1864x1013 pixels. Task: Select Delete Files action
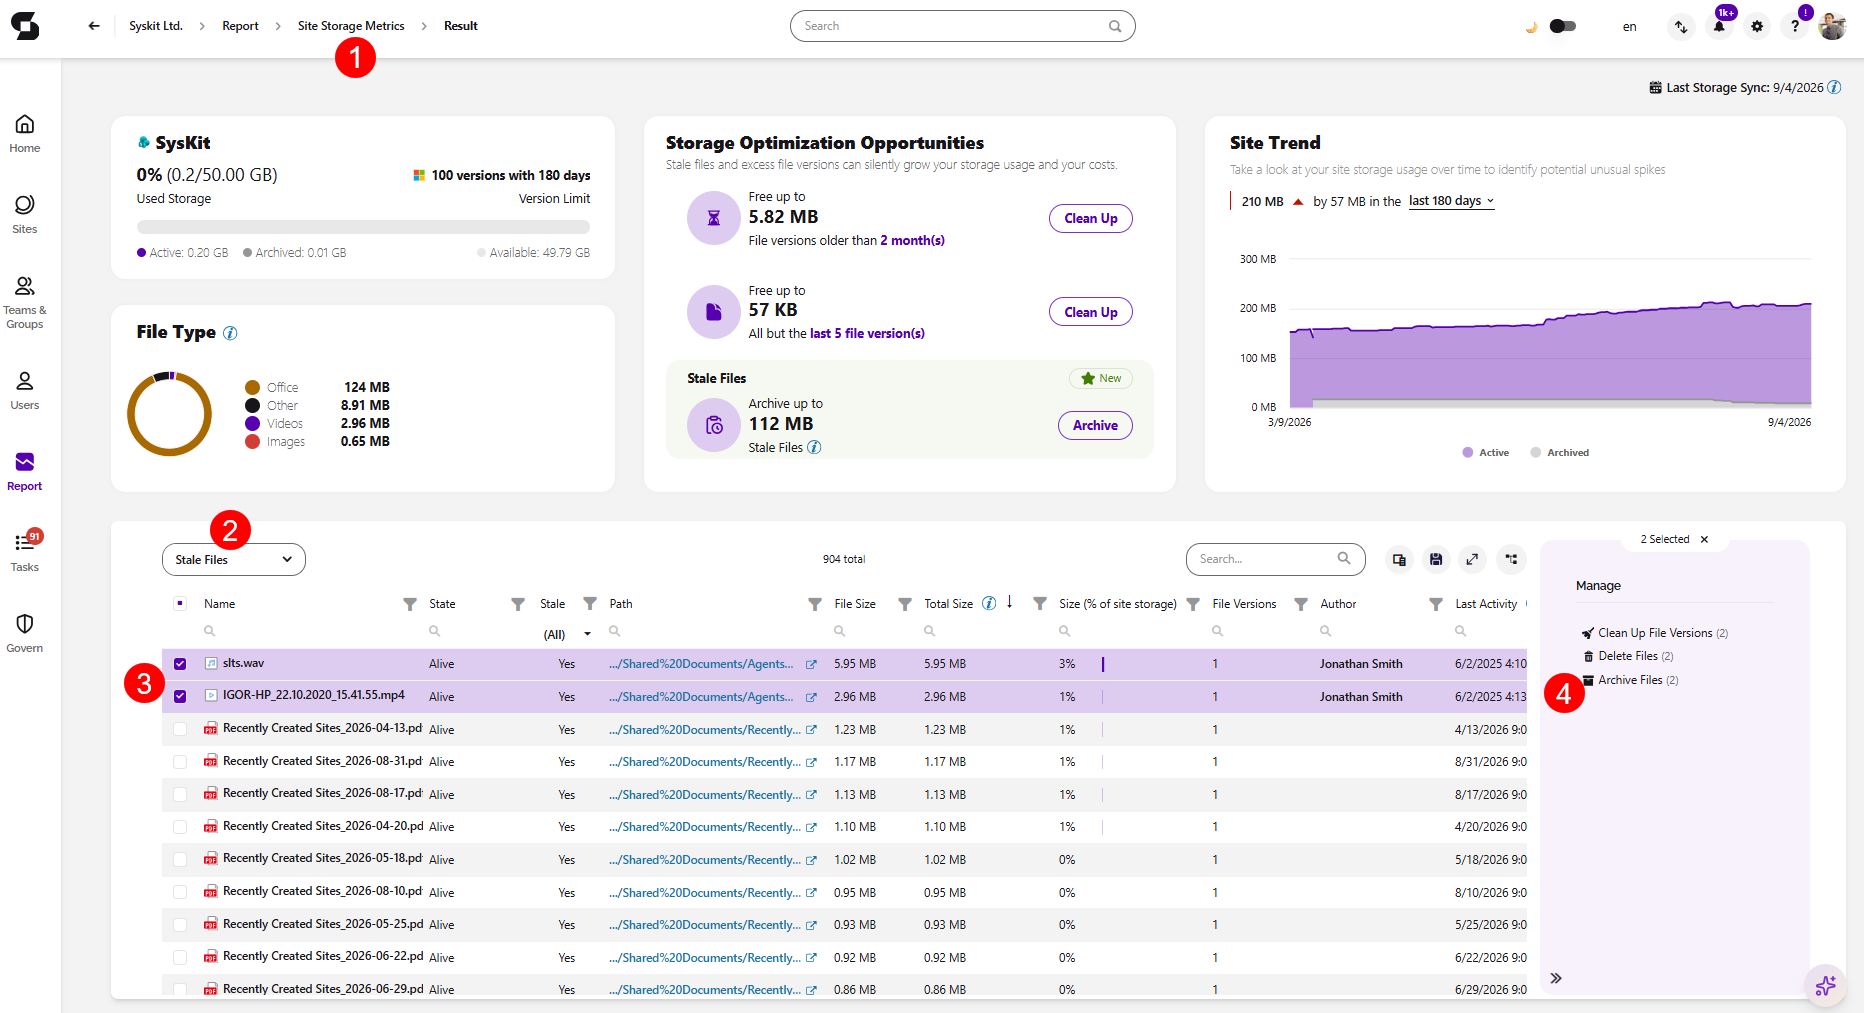pos(1628,656)
